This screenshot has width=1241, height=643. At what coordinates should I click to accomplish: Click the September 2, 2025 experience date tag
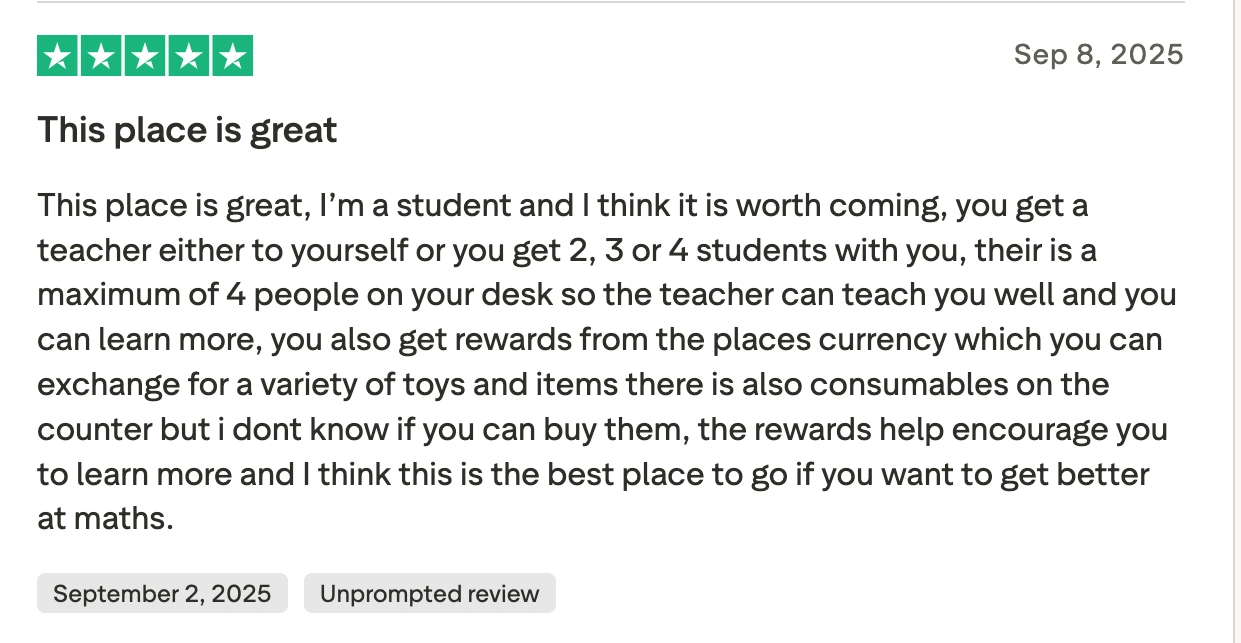[x=161, y=593]
